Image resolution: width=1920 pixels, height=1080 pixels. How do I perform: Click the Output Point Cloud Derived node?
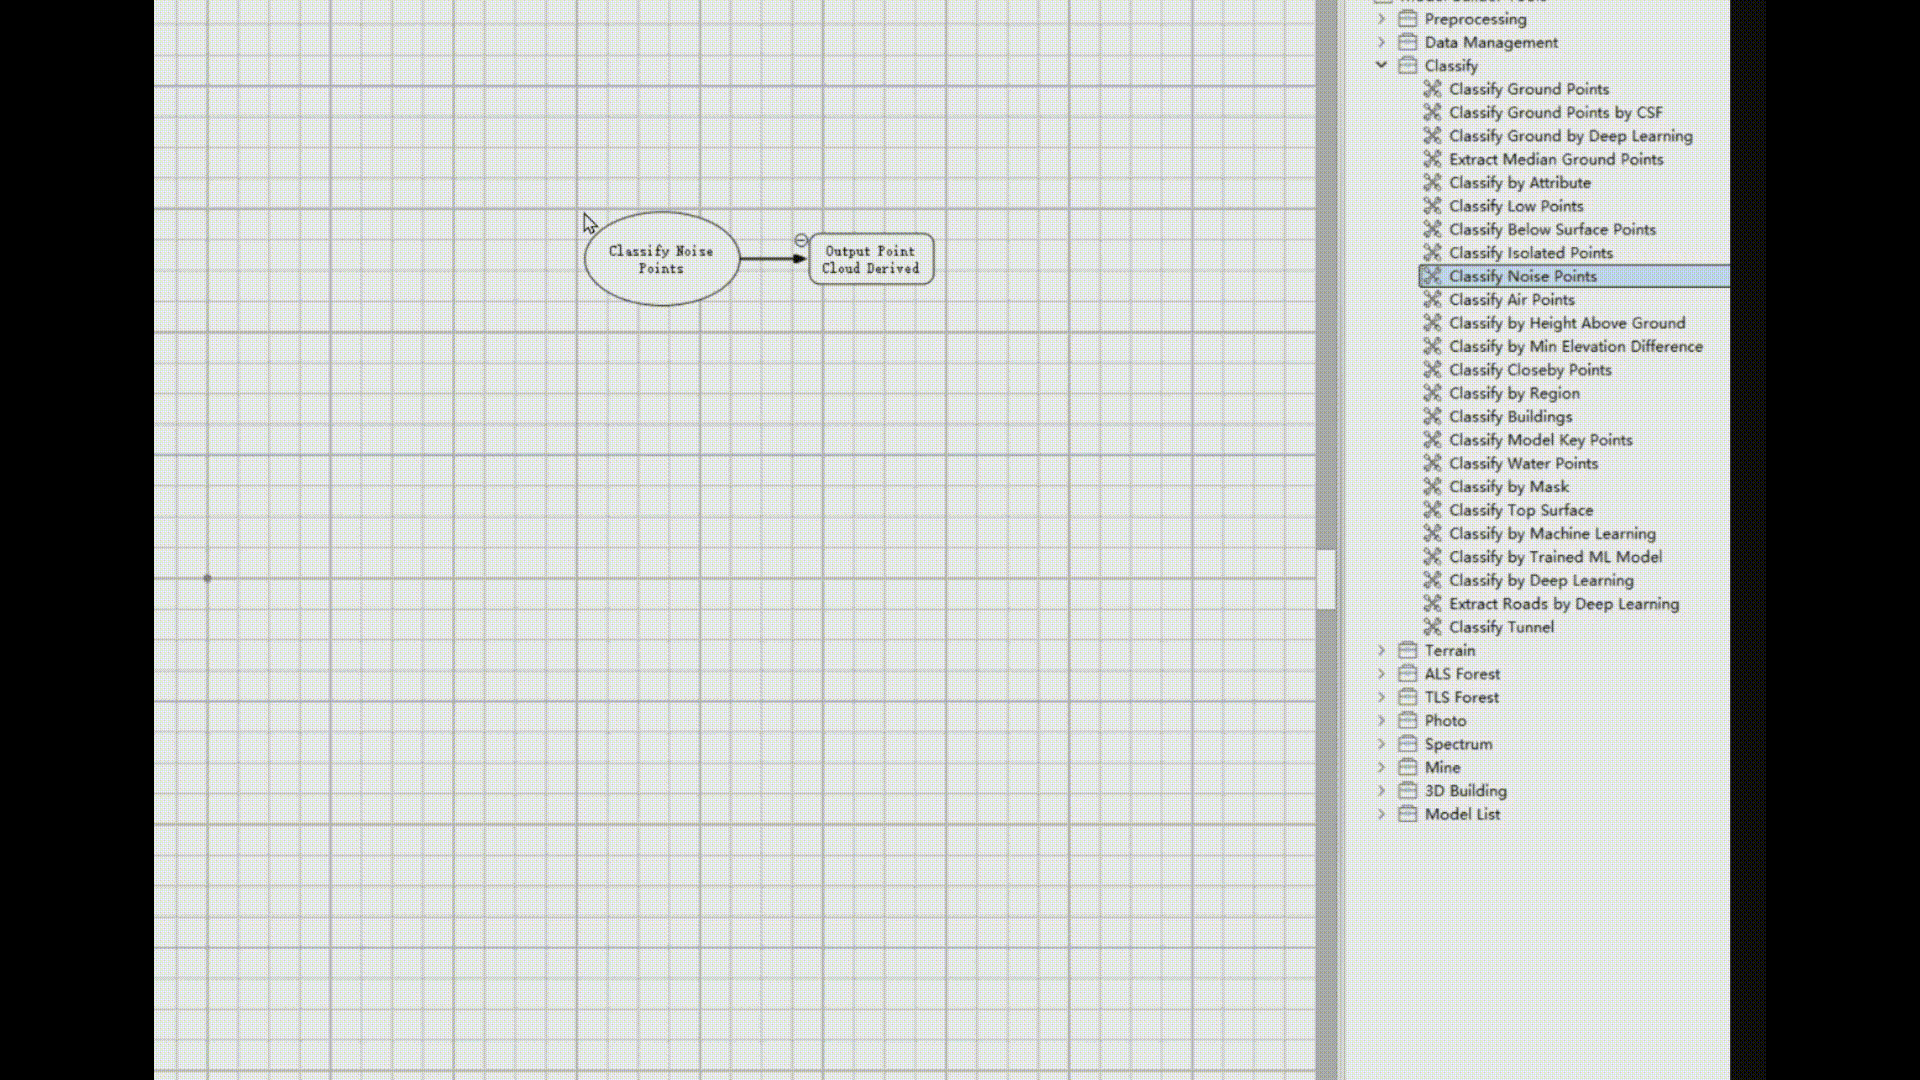(870, 259)
